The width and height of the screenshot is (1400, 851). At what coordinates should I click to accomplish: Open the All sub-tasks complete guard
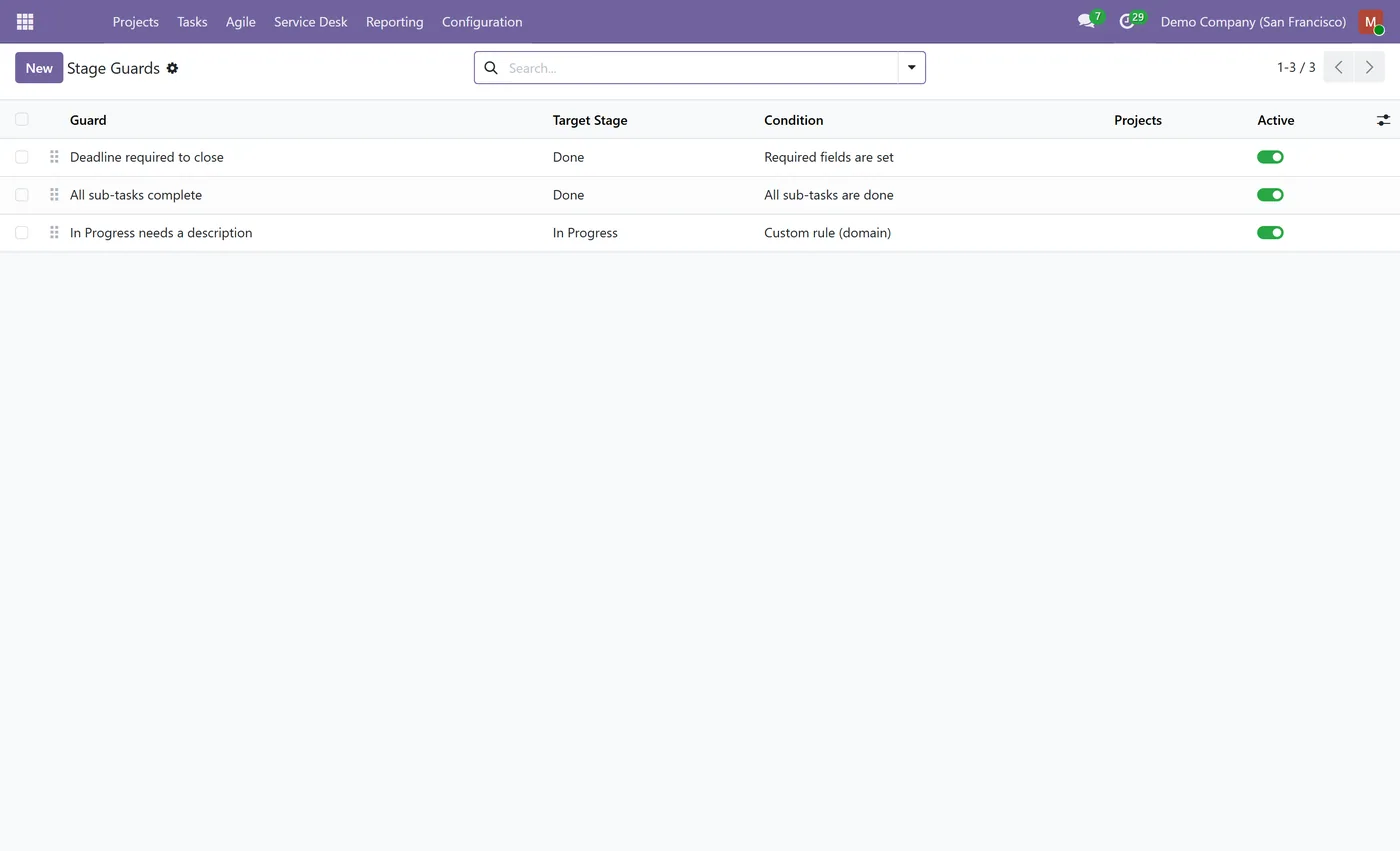point(136,195)
